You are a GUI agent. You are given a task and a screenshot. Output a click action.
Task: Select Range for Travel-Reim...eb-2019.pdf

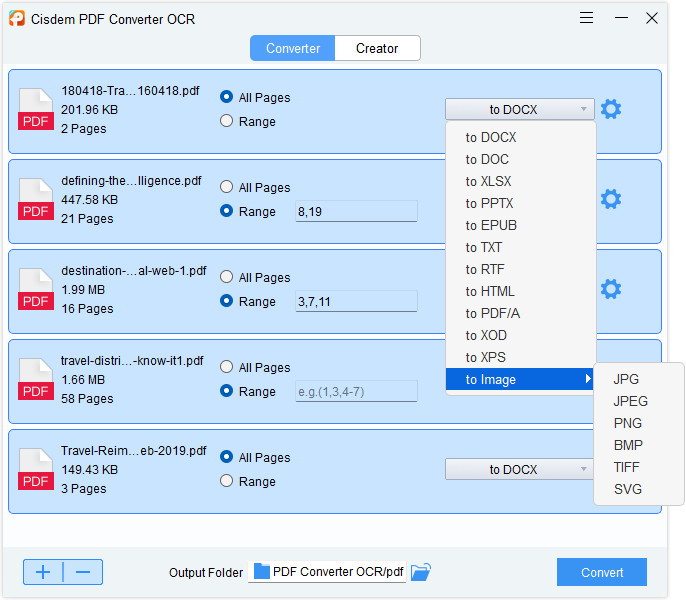click(x=226, y=481)
